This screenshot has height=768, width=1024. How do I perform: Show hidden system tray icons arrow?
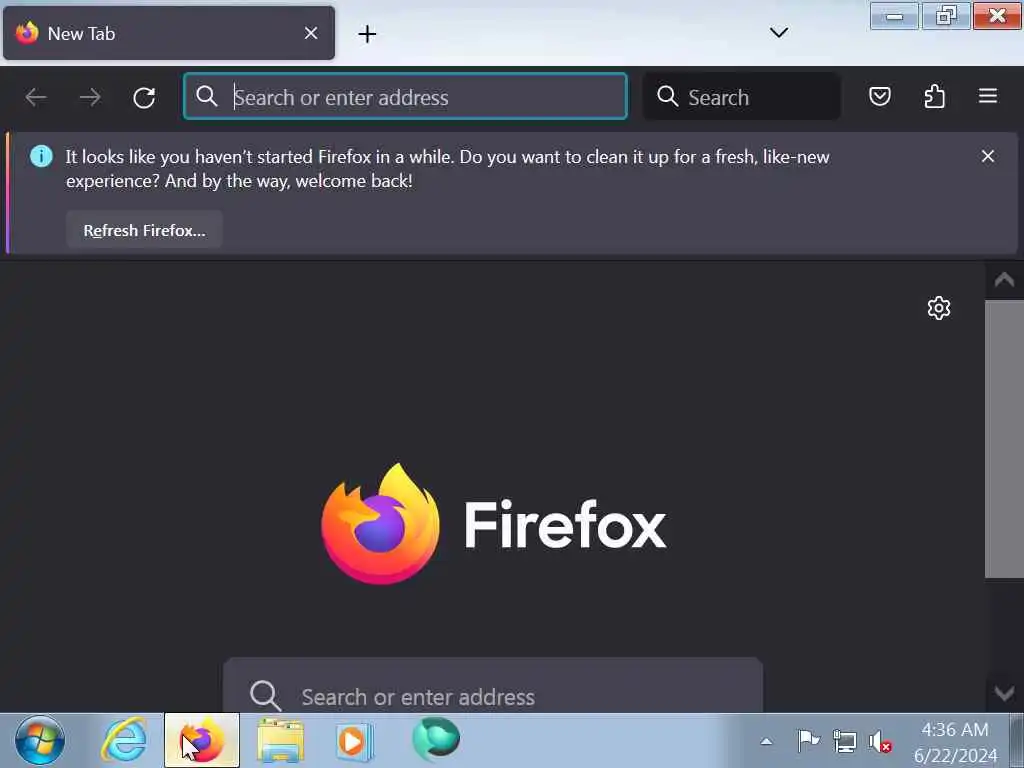(766, 742)
